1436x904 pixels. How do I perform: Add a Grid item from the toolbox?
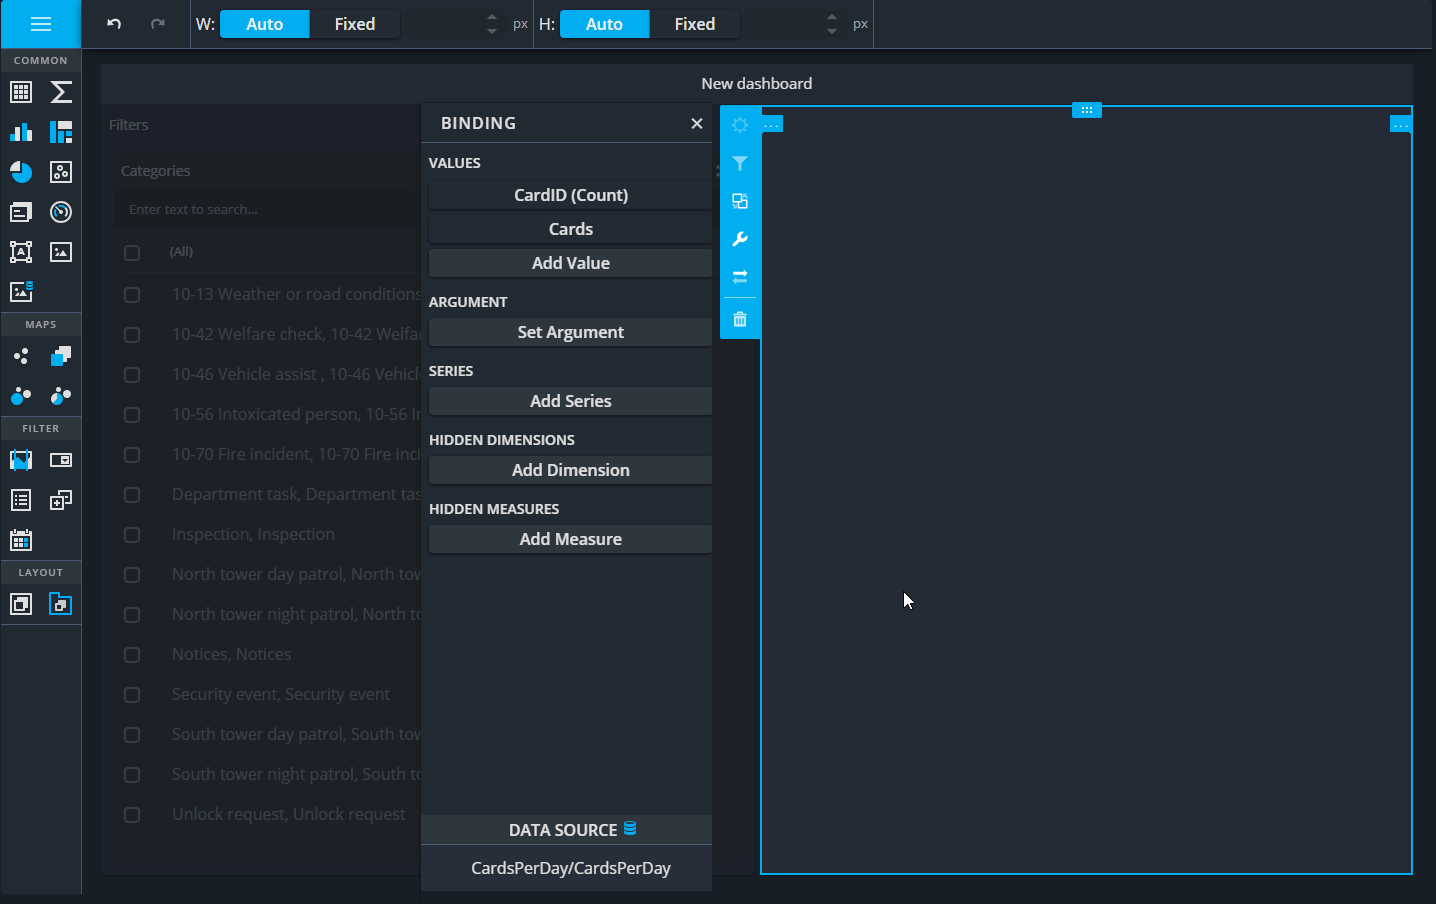click(21, 92)
